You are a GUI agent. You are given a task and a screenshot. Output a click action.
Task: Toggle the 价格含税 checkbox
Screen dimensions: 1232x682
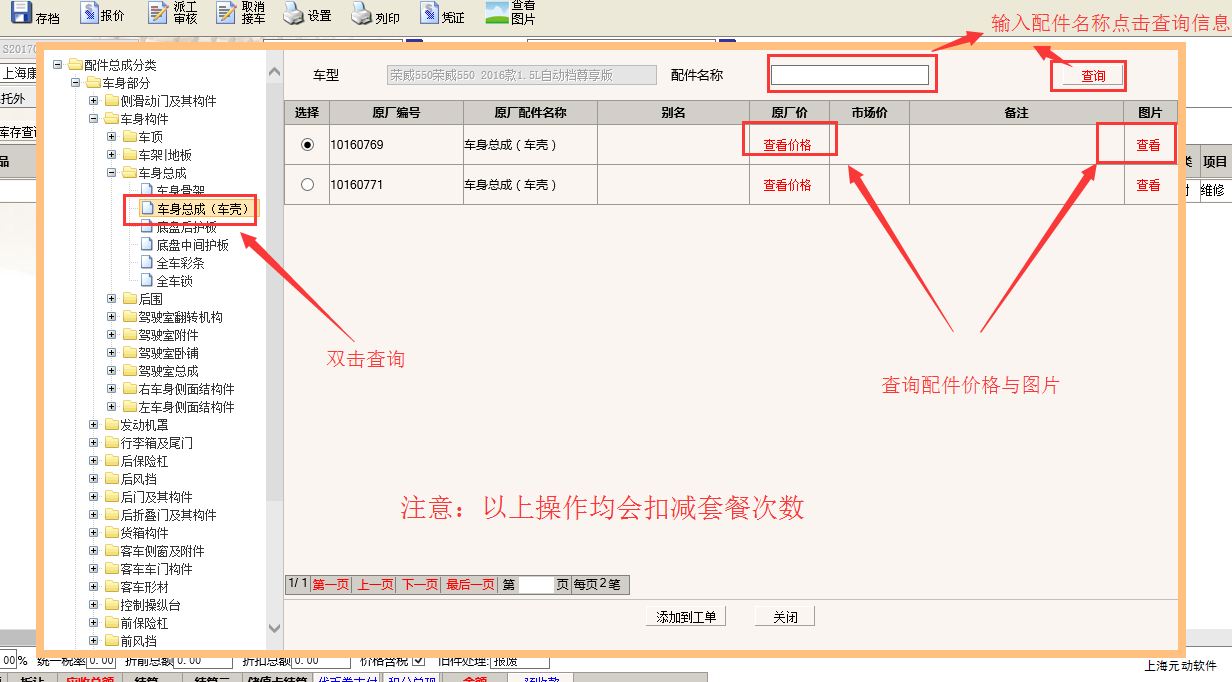419,660
